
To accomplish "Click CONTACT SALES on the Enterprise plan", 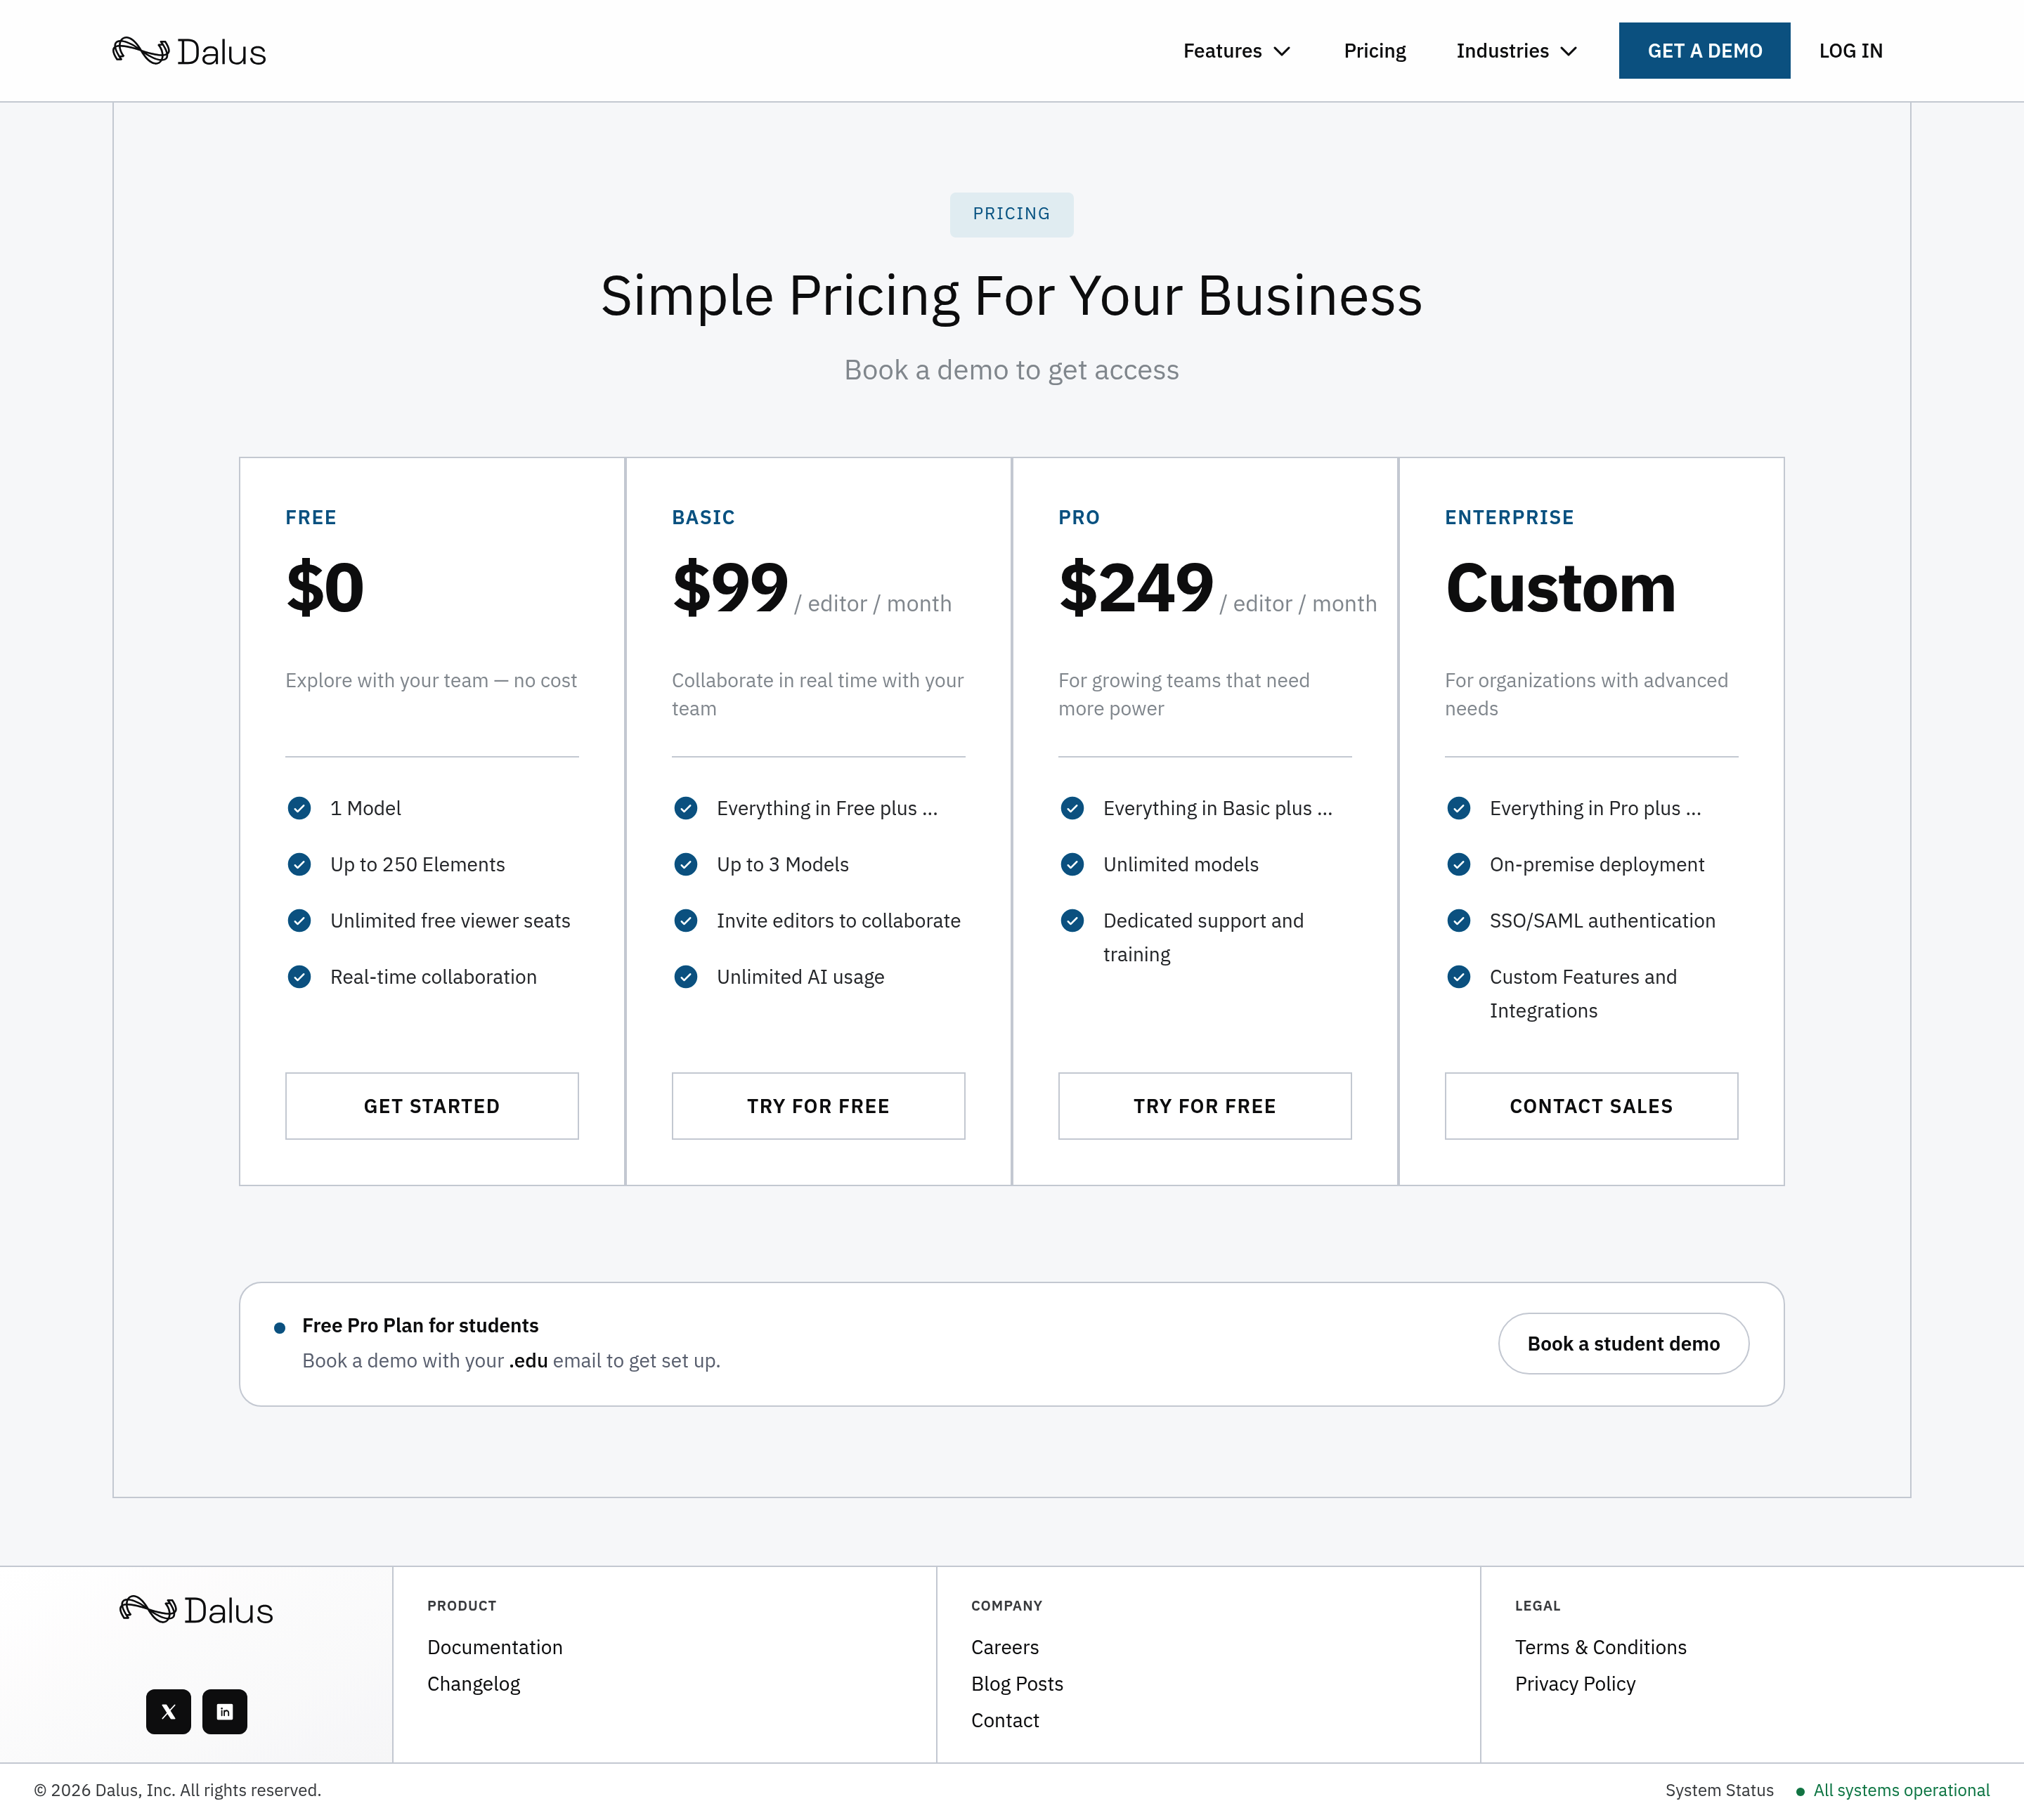I will [x=1591, y=1106].
